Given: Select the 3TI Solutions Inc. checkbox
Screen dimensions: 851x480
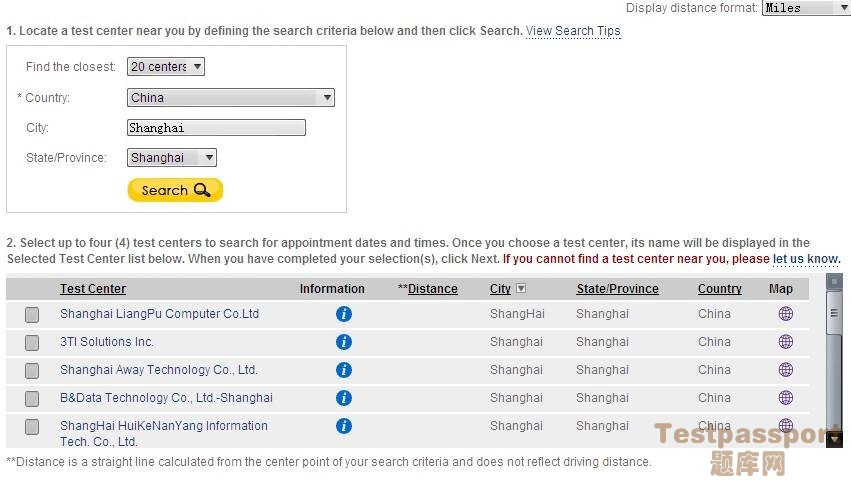Looking at the screenshot, I should point(32,343).
